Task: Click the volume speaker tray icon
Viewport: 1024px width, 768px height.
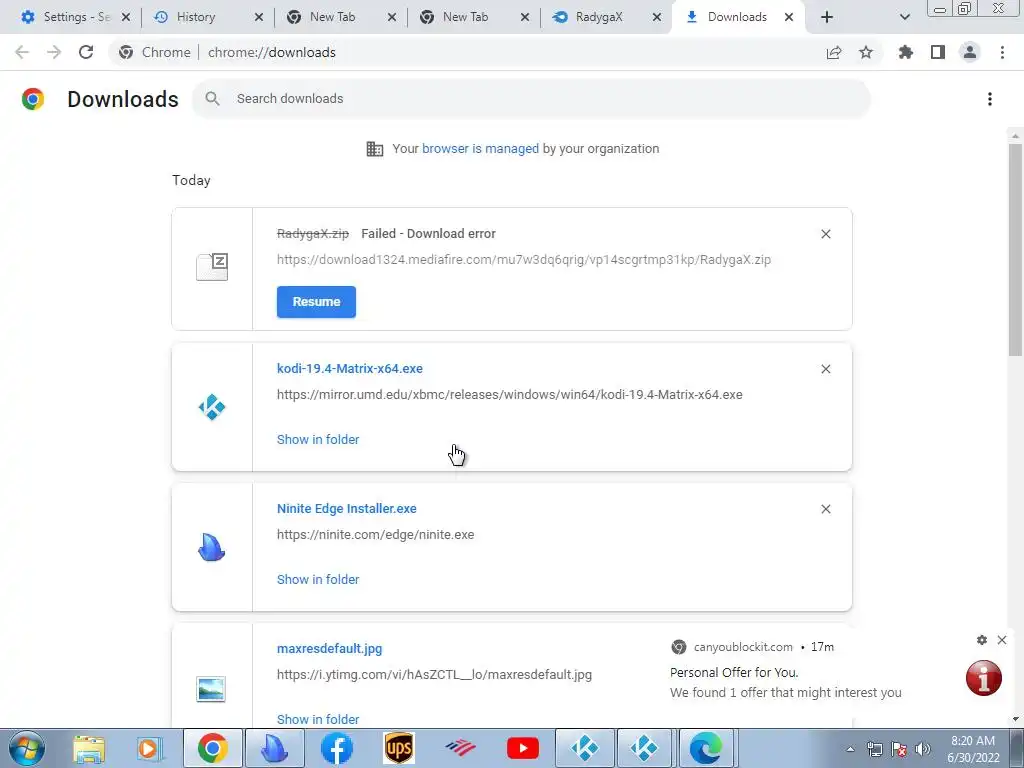Action: coord(923,749)
